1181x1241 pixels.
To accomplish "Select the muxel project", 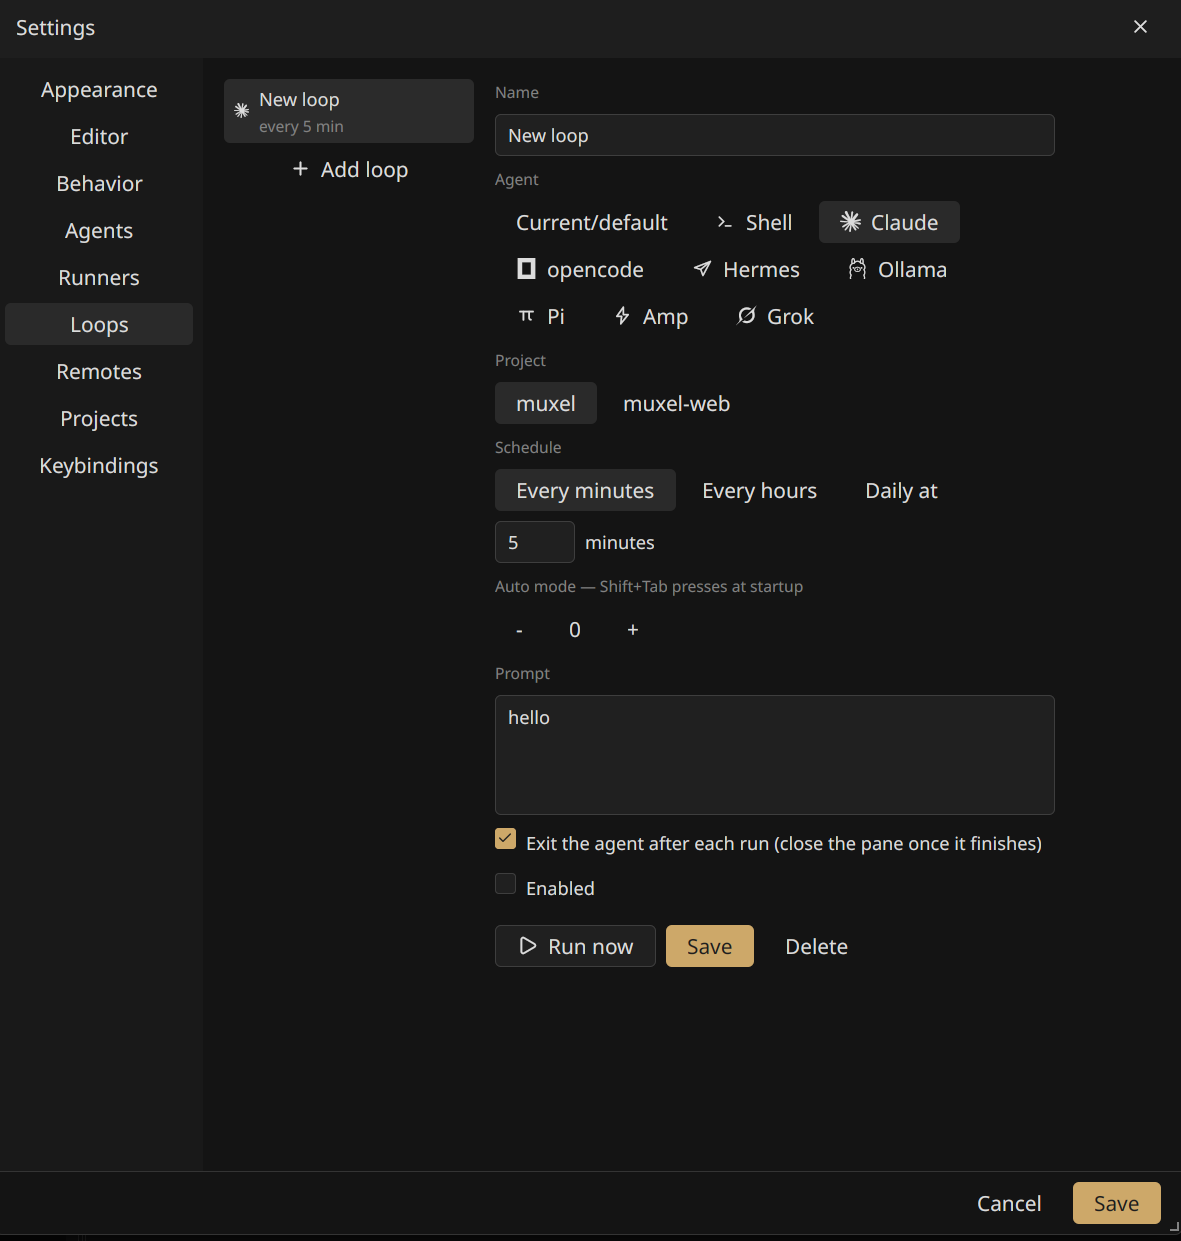I will 546,403.
